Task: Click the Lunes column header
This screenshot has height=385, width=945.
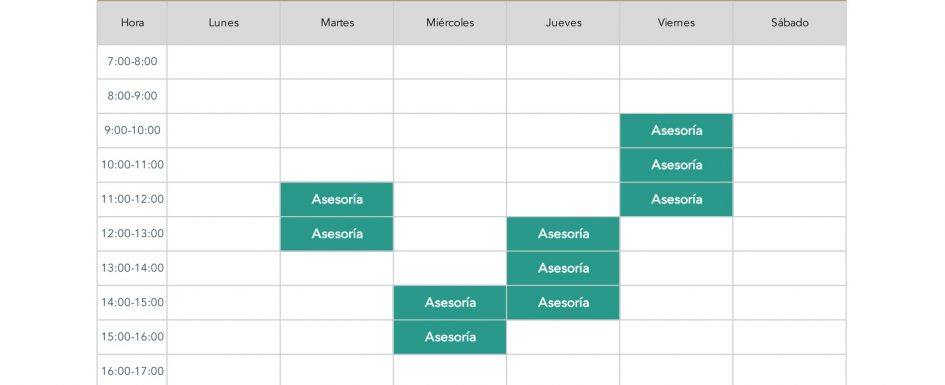Action: (x=224, y=23)
